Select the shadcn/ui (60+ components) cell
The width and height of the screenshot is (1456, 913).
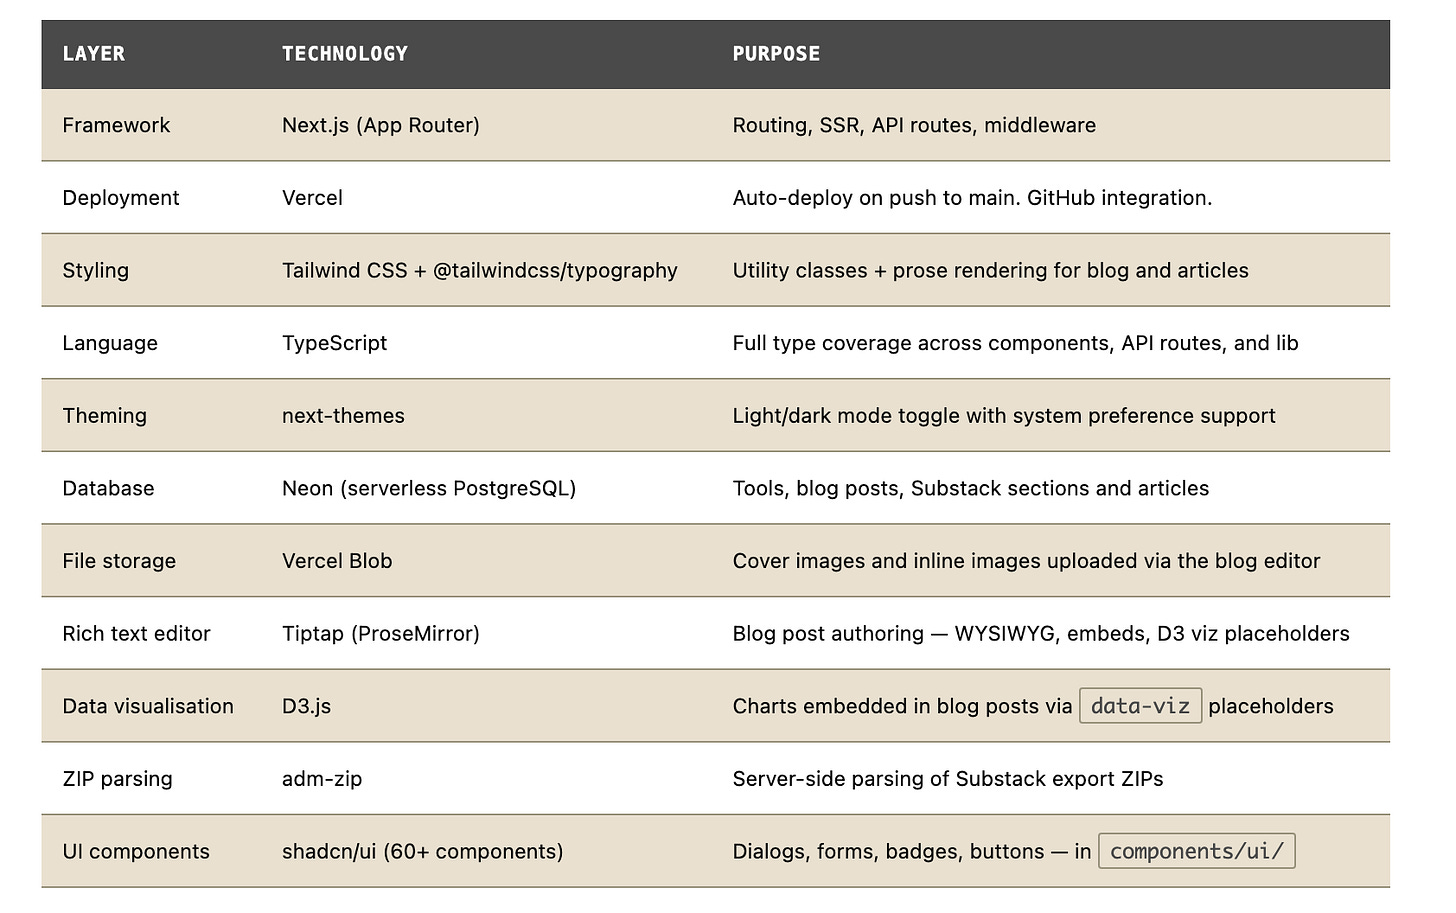(422, 851)
